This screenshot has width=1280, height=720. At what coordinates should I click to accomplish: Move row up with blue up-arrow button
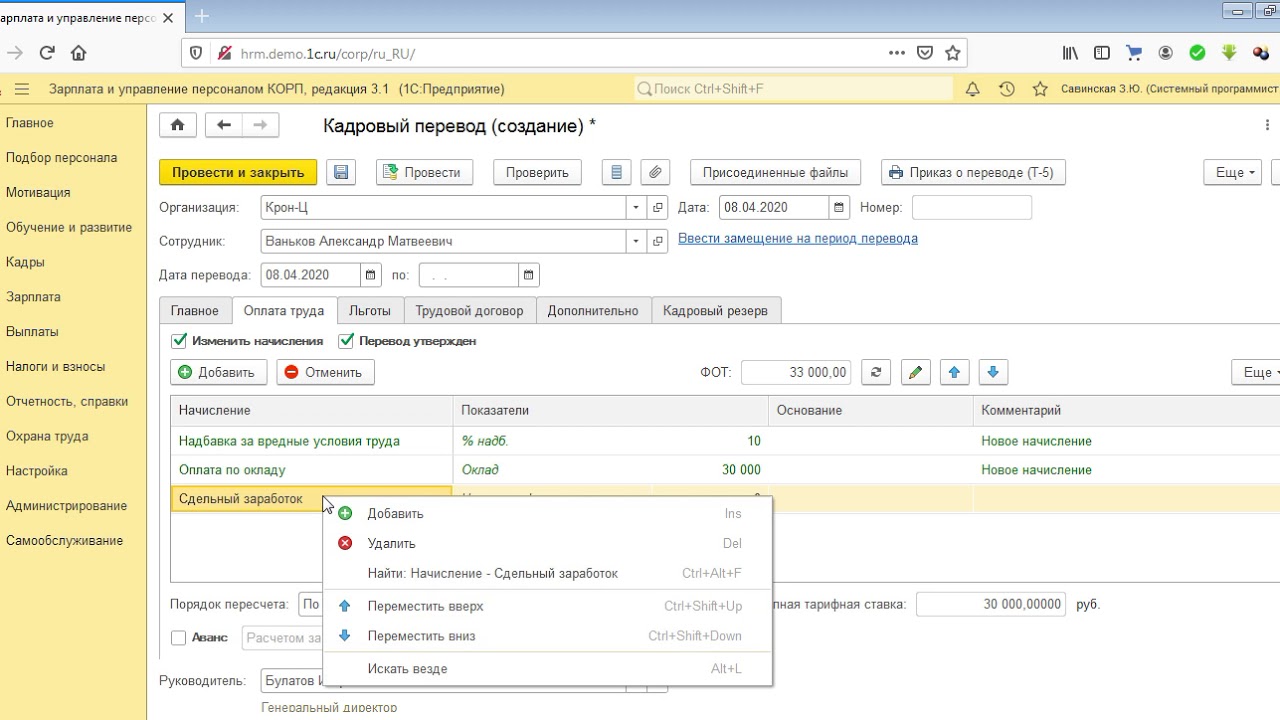pos(954,372)
